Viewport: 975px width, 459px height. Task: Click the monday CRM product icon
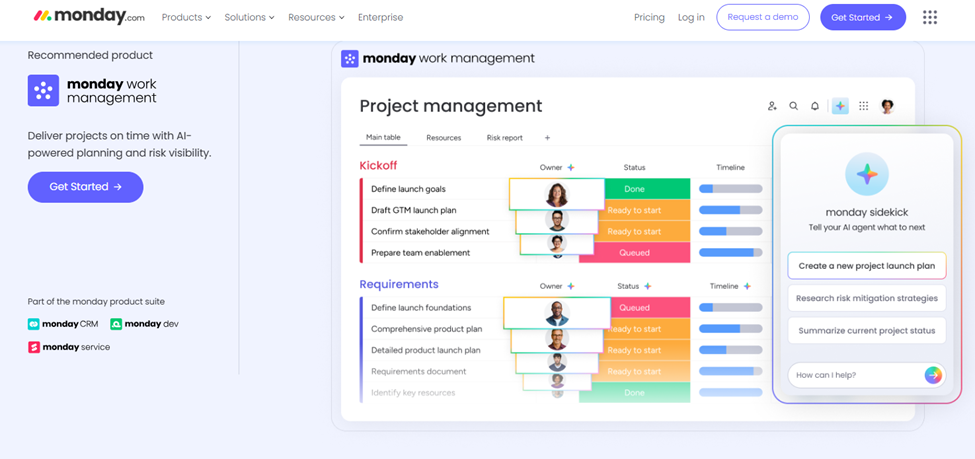point(34,324)
